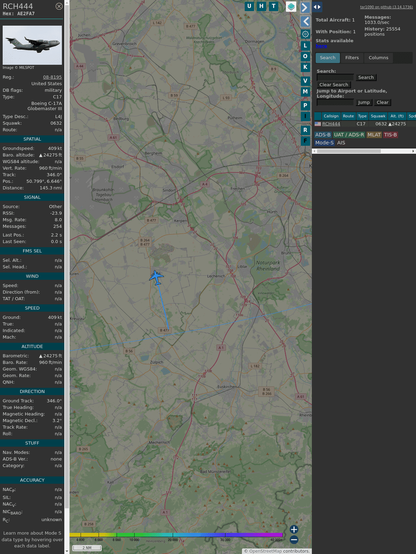Click the right-pointing chevron sidebar arrow
The width and height of the screenshot is (416, 554).
[305, 7]
